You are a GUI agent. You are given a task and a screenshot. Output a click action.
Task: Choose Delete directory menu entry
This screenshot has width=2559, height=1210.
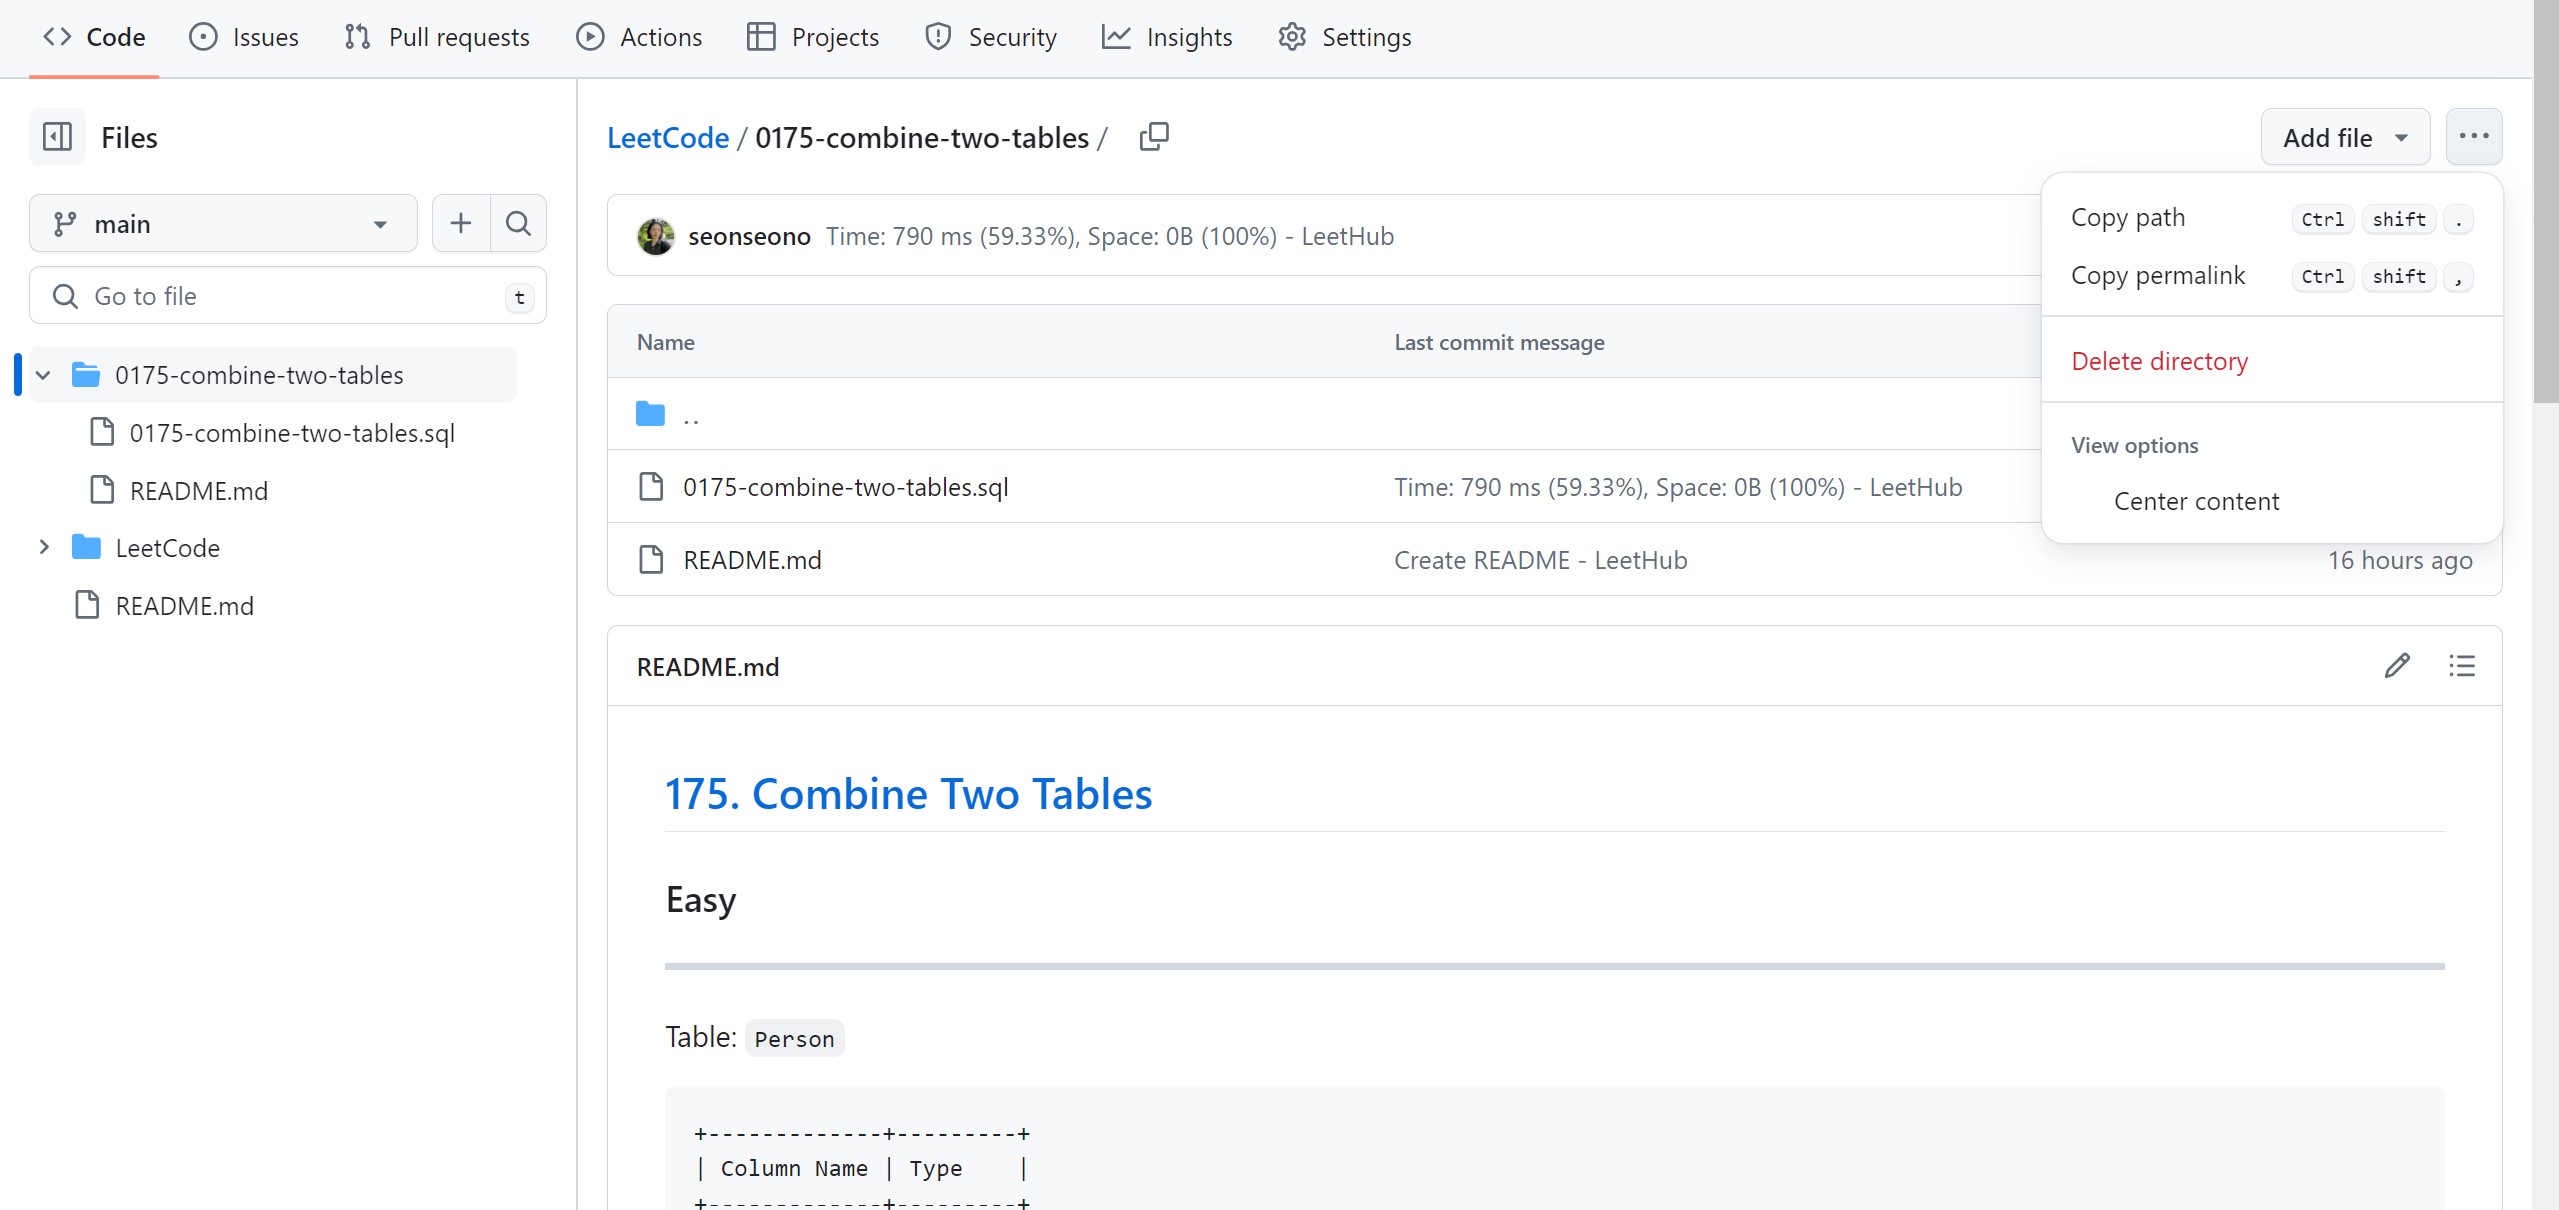(x=2159, y=361)
